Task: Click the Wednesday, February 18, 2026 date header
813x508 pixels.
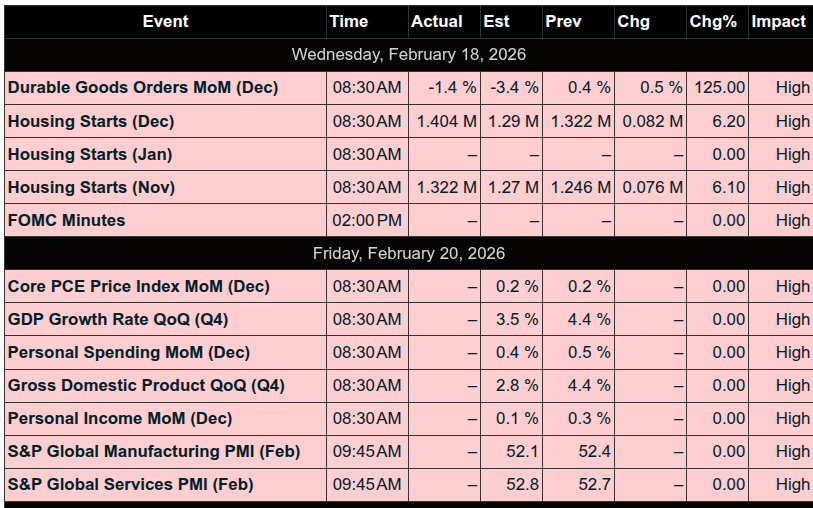Action: click(408, 54)
